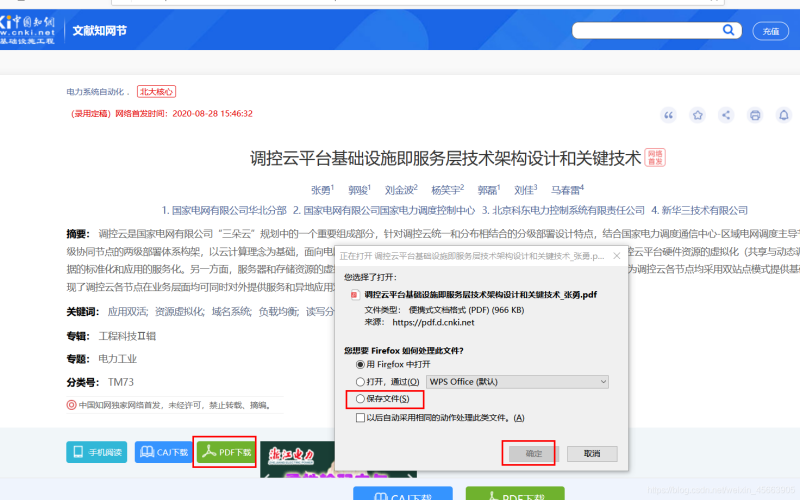Image resolution: width=800 pixels, height=500 pixels.
Task: Click the 充值 button in header
Action: 770,31
